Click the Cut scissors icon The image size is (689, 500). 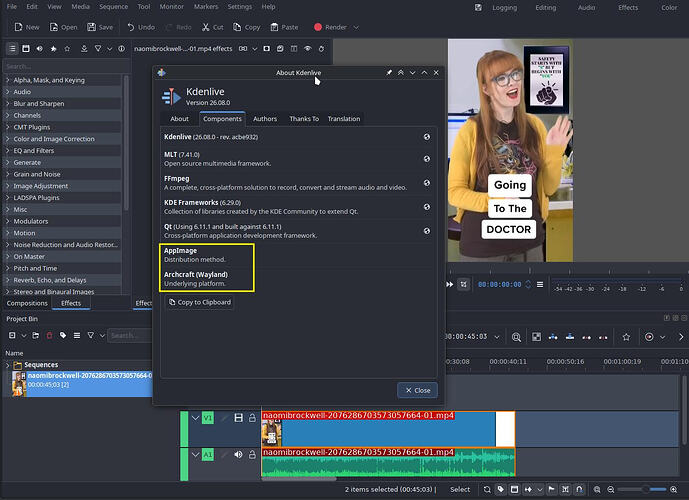click(x=206, y=27)
